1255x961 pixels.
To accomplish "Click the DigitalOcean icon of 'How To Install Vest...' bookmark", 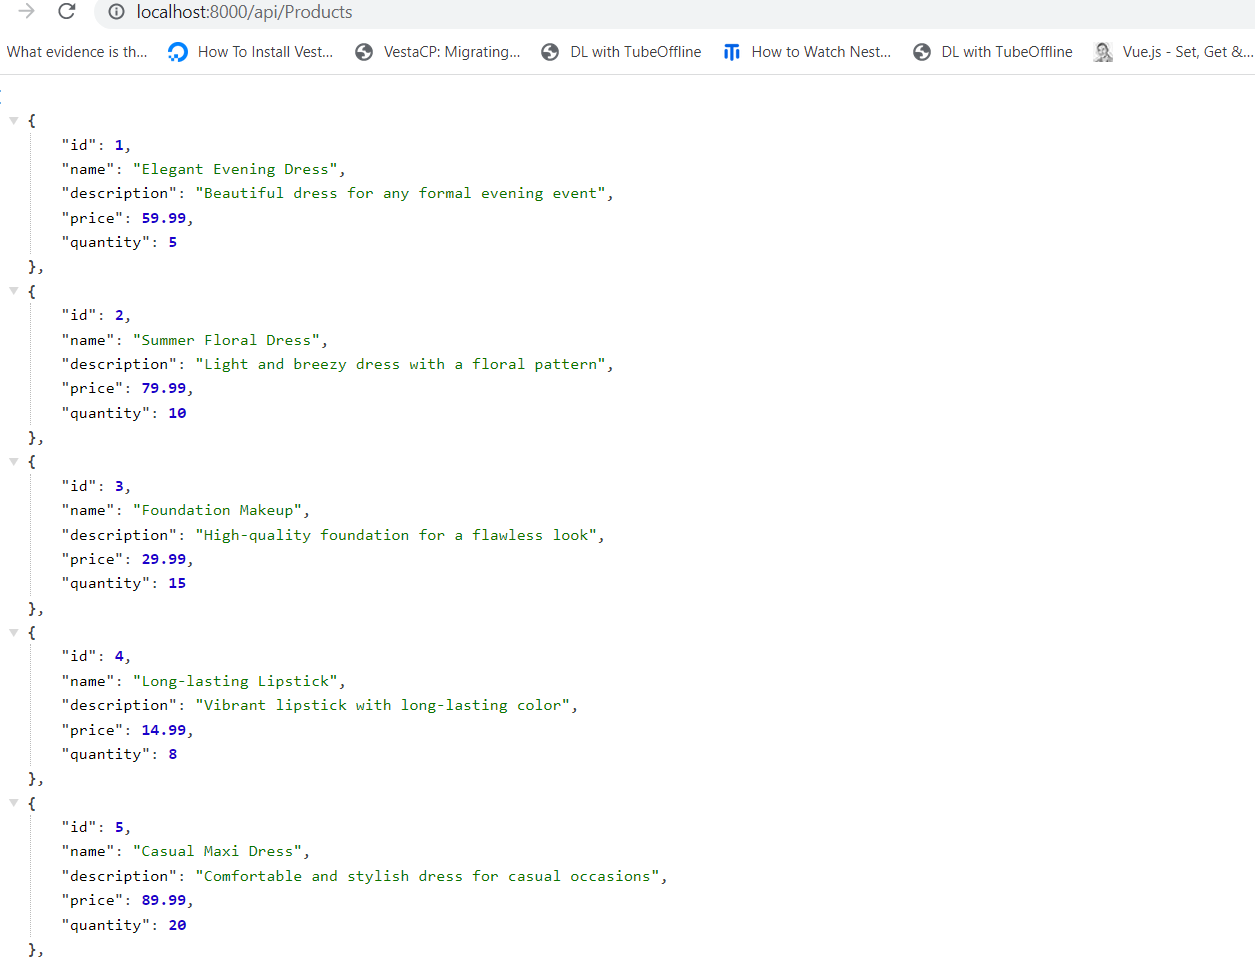I will tap(178, 52).
